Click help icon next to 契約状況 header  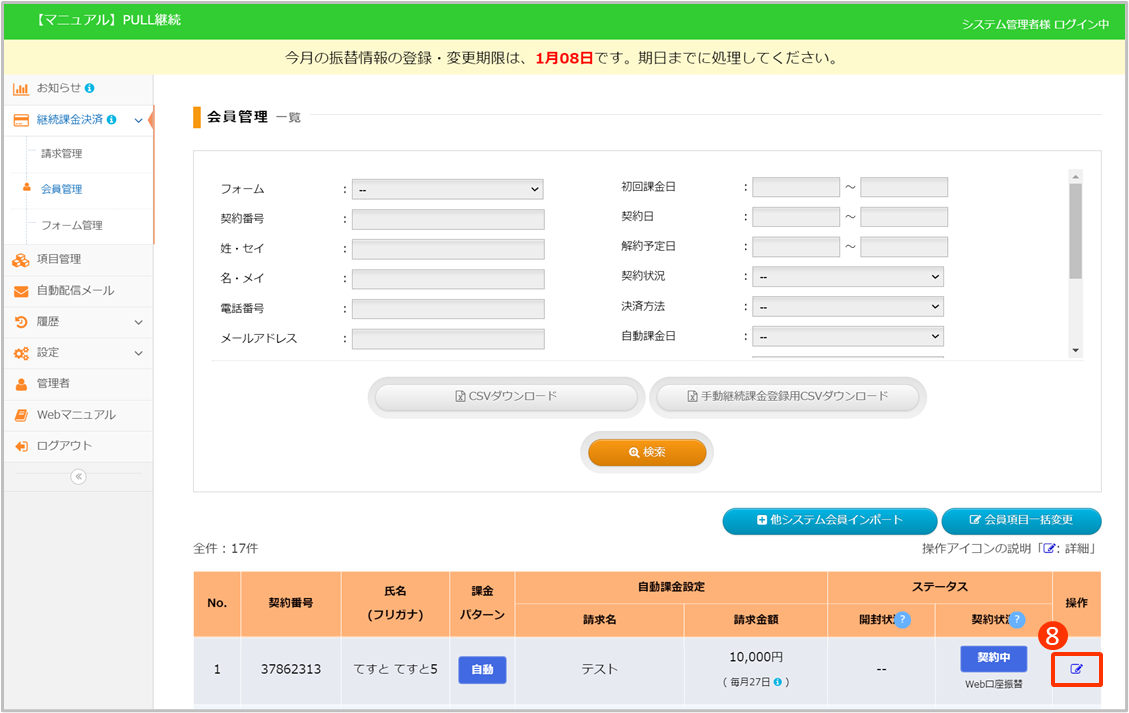[x=1017, y=619]
